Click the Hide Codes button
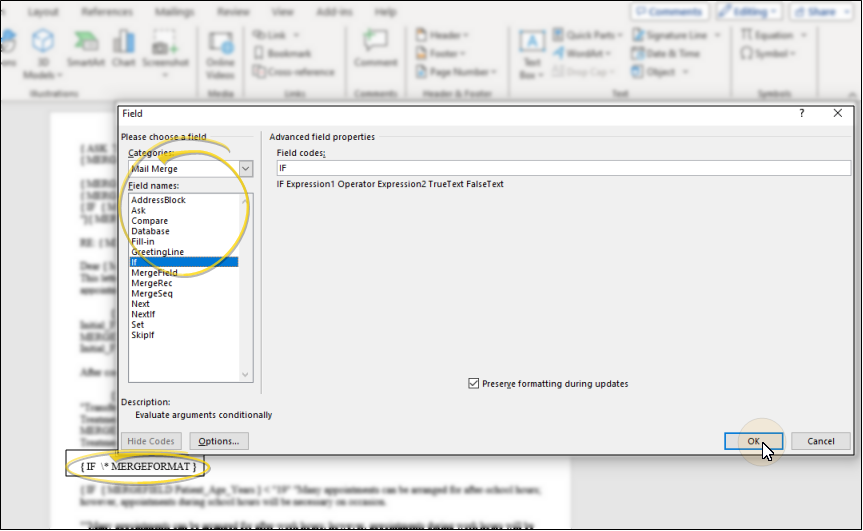Viewport: 863px width, 531px height. (x=153, y=441)
